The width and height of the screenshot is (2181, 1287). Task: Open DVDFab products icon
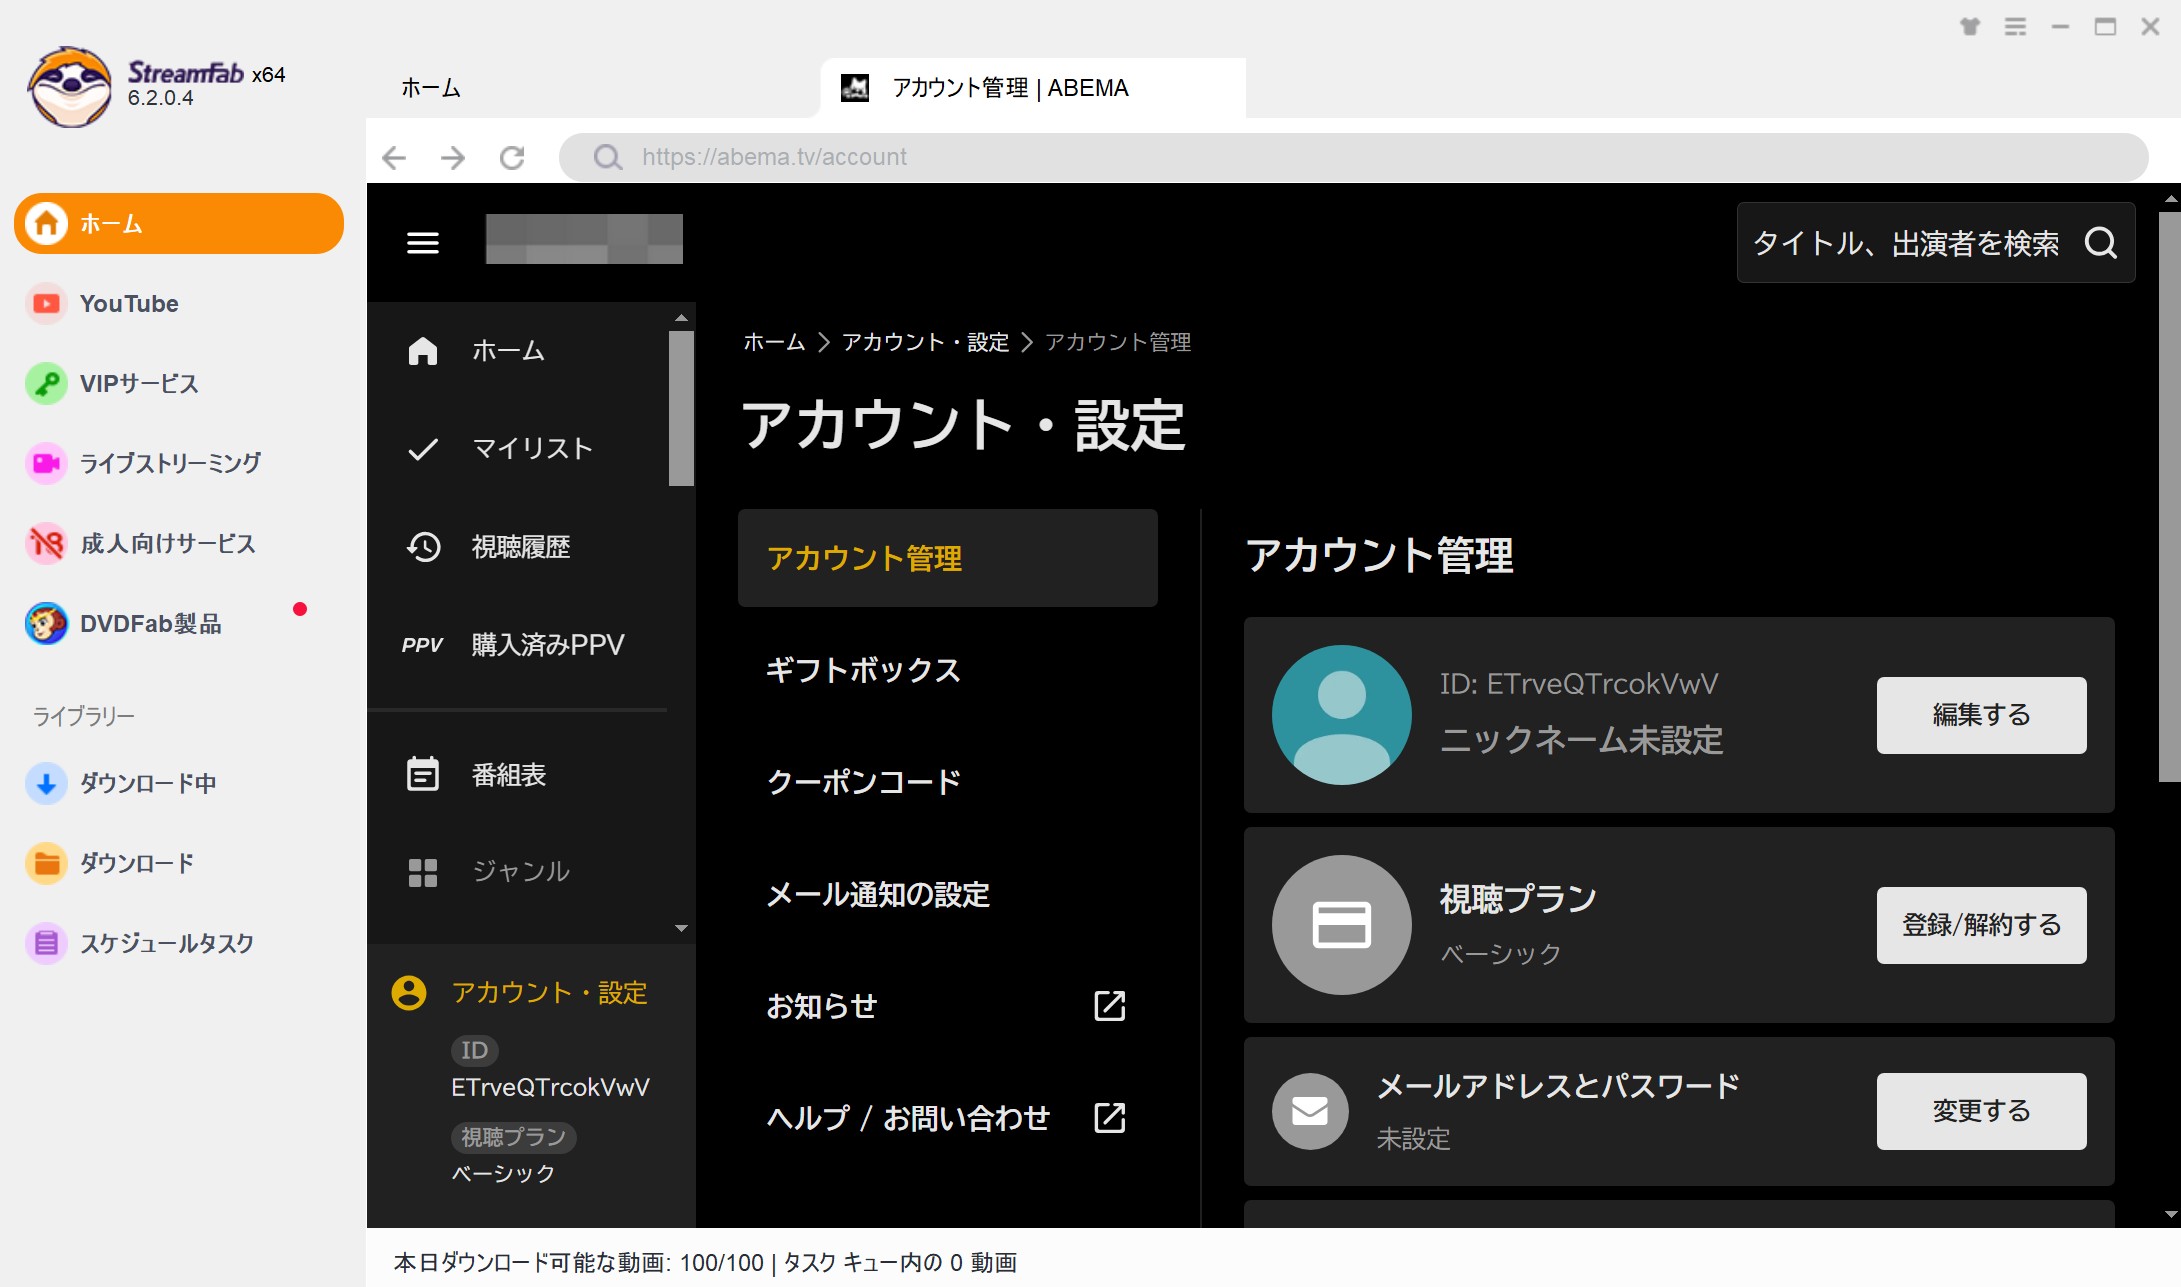(x=46, y=624)
